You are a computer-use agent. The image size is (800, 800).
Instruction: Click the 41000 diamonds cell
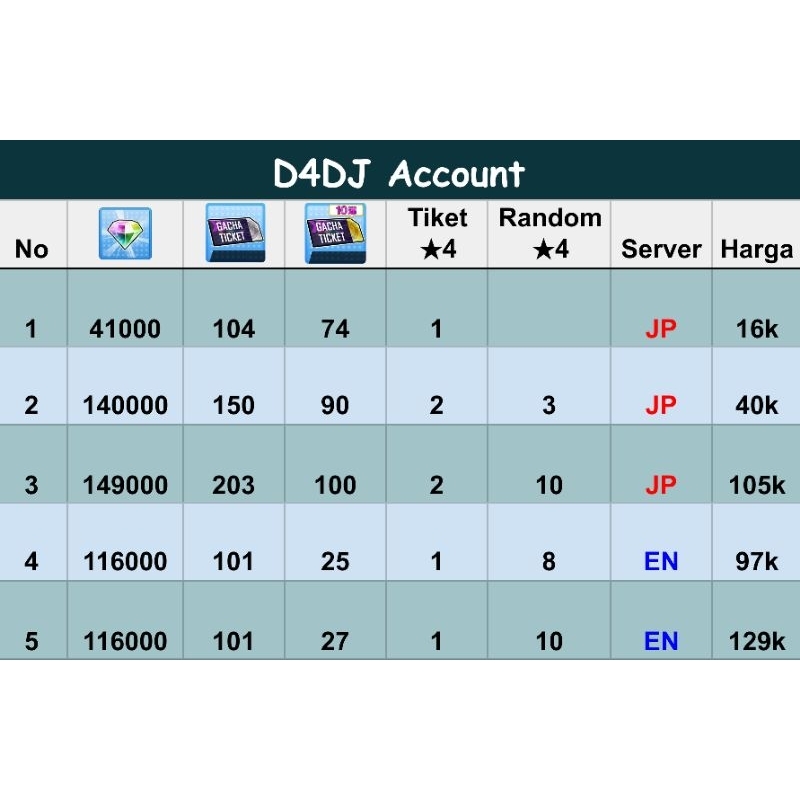125,329
